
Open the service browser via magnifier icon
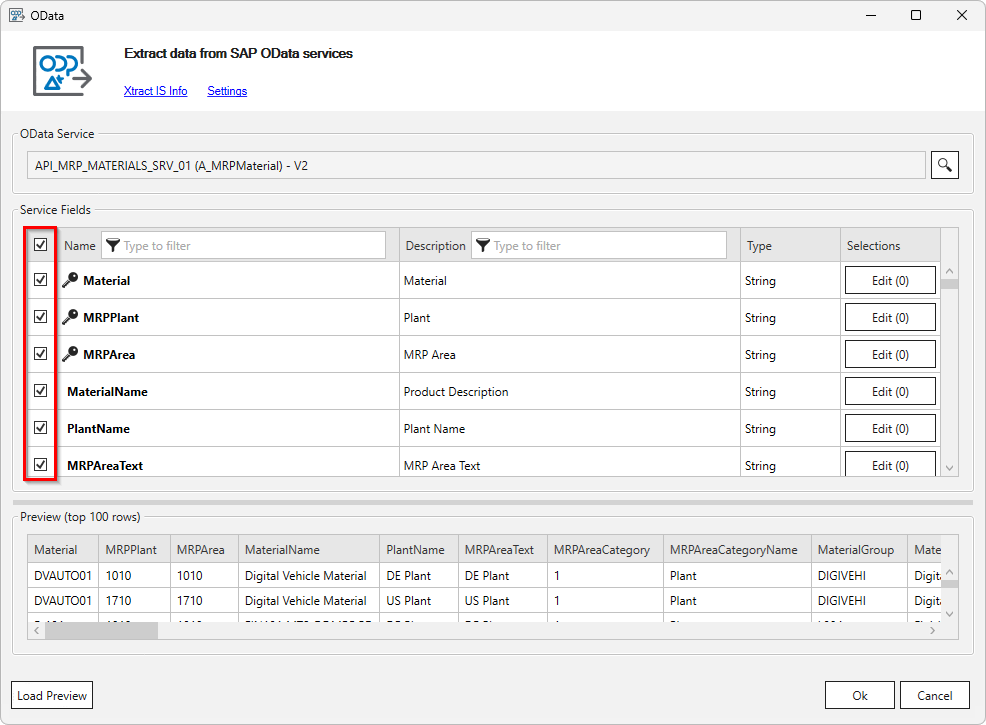(944, 164)
